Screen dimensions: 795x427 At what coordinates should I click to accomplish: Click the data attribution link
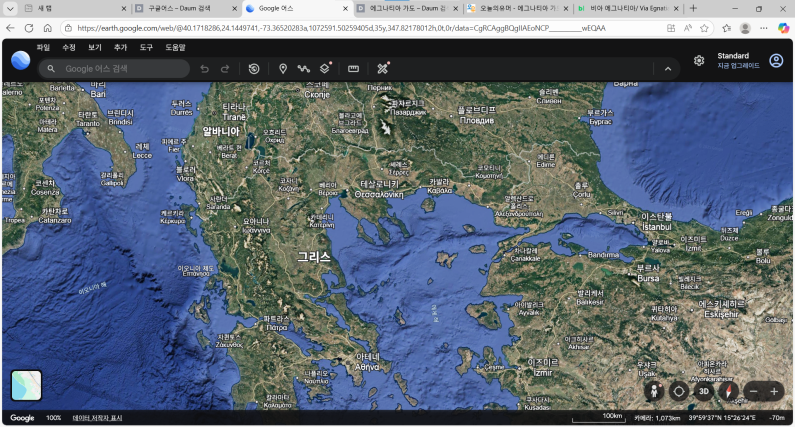pos(97,418)
